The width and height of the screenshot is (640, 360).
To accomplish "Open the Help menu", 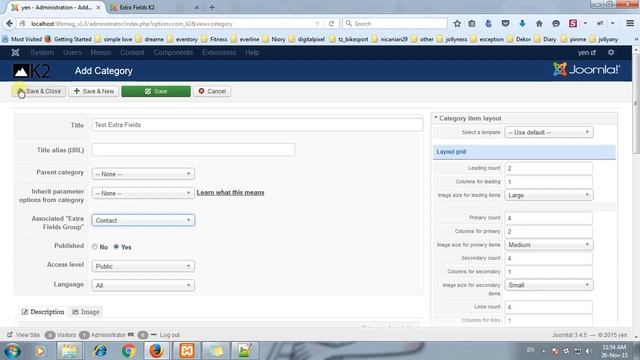I will (252, 52).
